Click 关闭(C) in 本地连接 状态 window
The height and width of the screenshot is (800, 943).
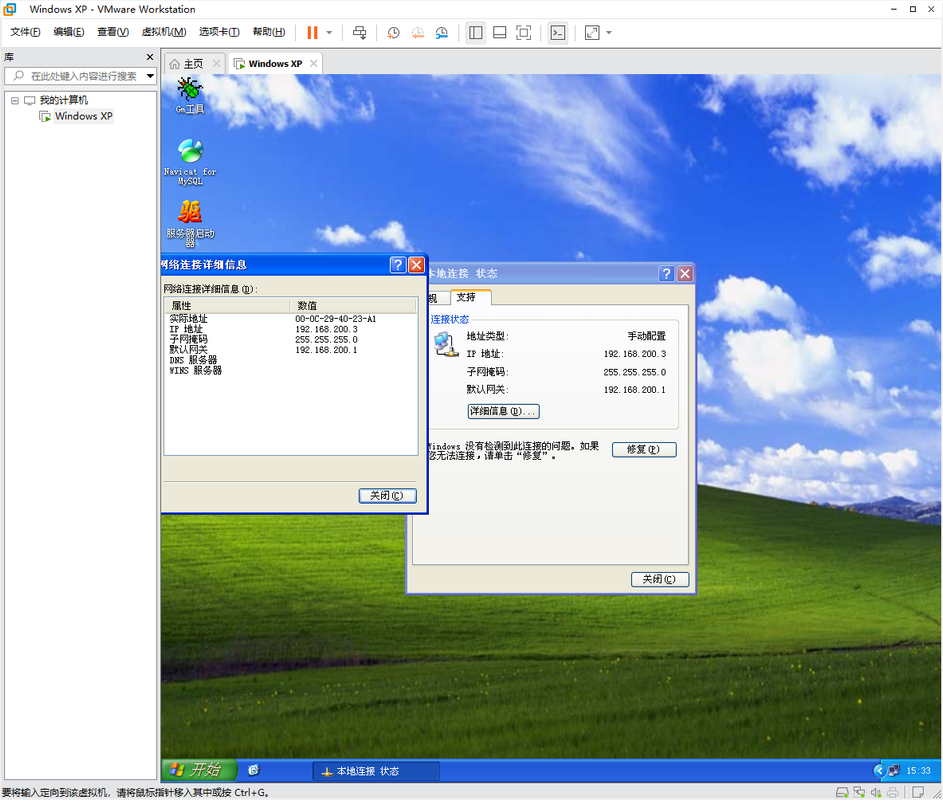click(x=660, y=579)
